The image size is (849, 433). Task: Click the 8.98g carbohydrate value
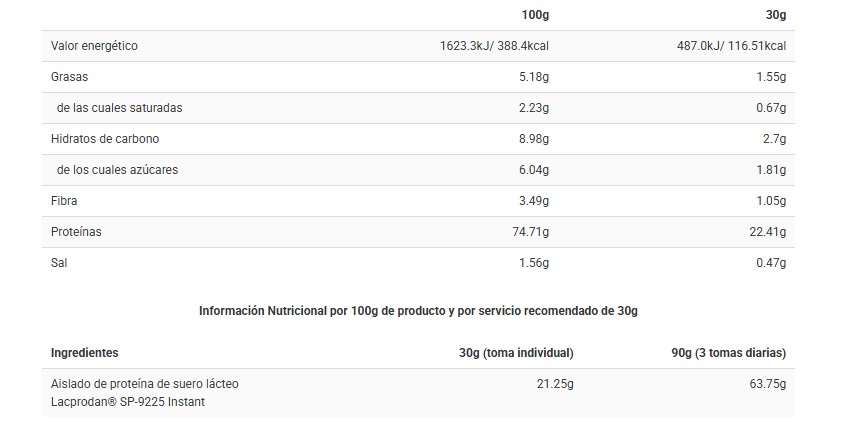(x=534, y=139)
